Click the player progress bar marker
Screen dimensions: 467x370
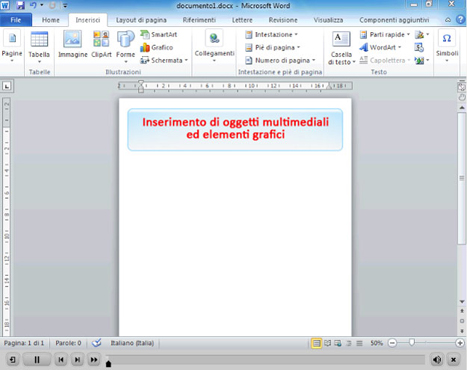coord(108,364)
